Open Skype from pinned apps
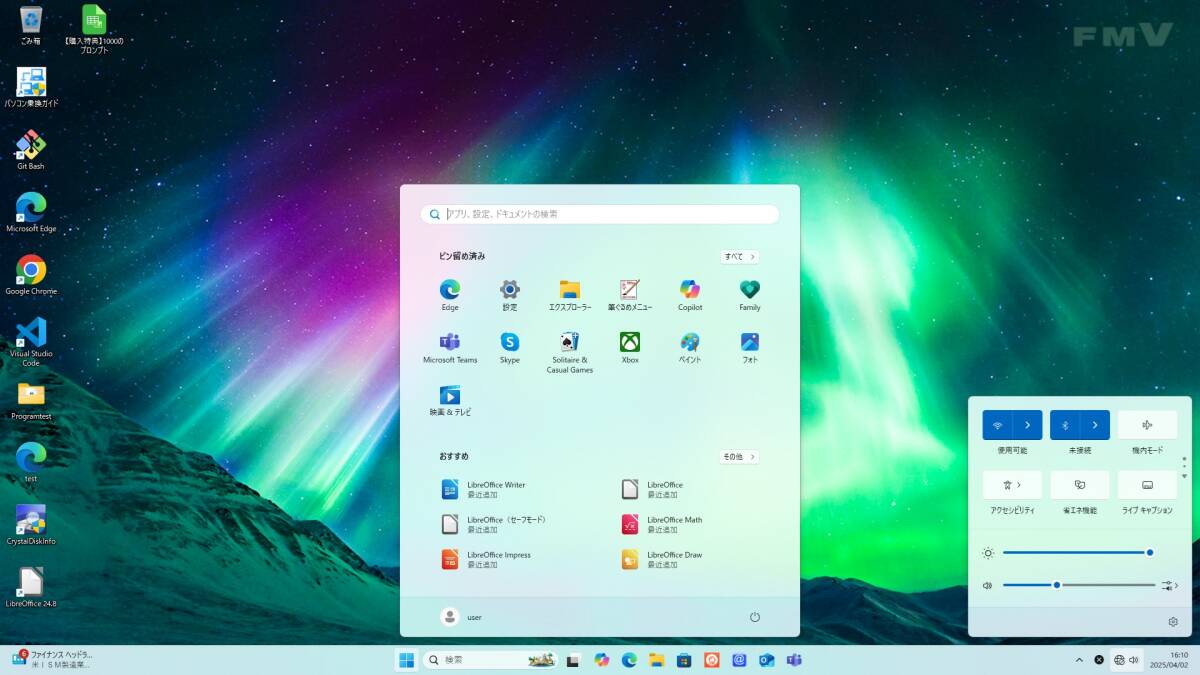The width and height of the screenshot is (1200, 675). pos(510,348)
